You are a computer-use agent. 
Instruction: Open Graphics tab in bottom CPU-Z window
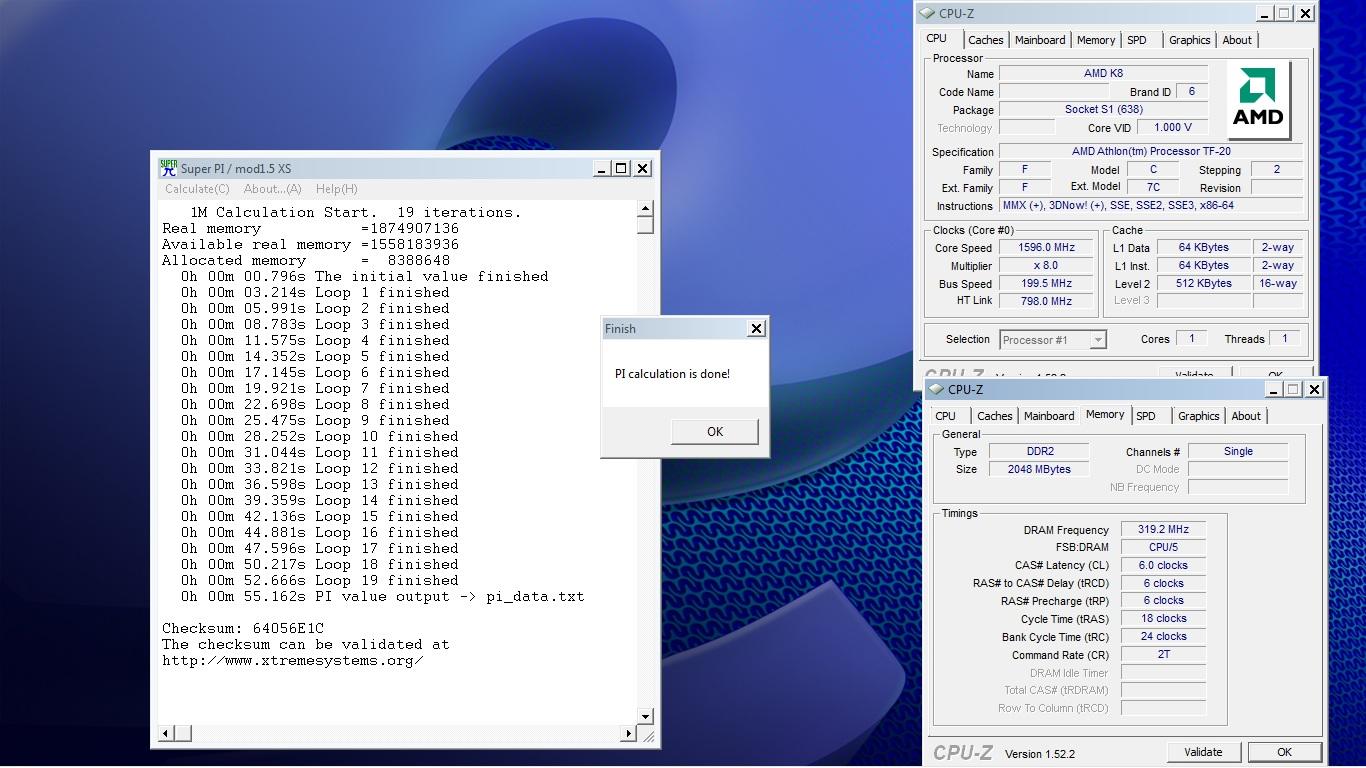point(1199,416)
